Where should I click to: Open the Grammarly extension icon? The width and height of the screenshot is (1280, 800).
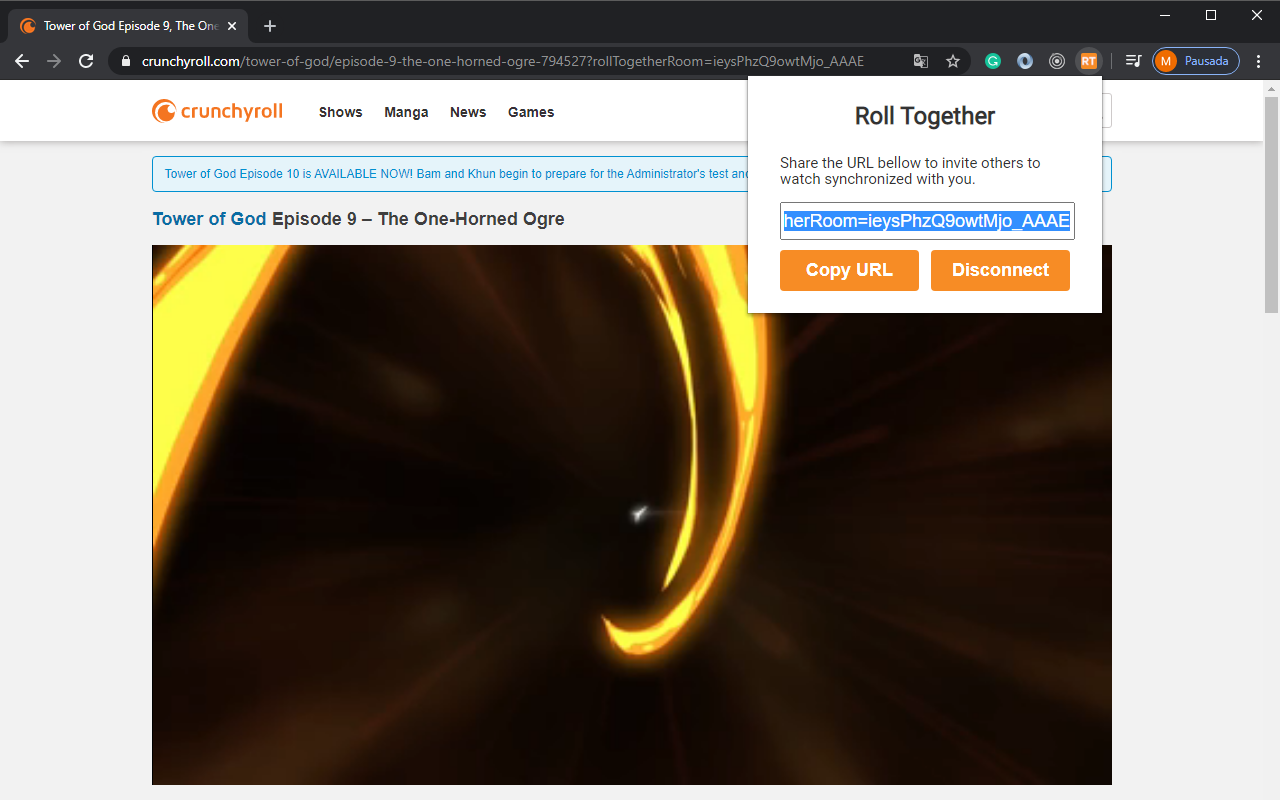point(993,61)
